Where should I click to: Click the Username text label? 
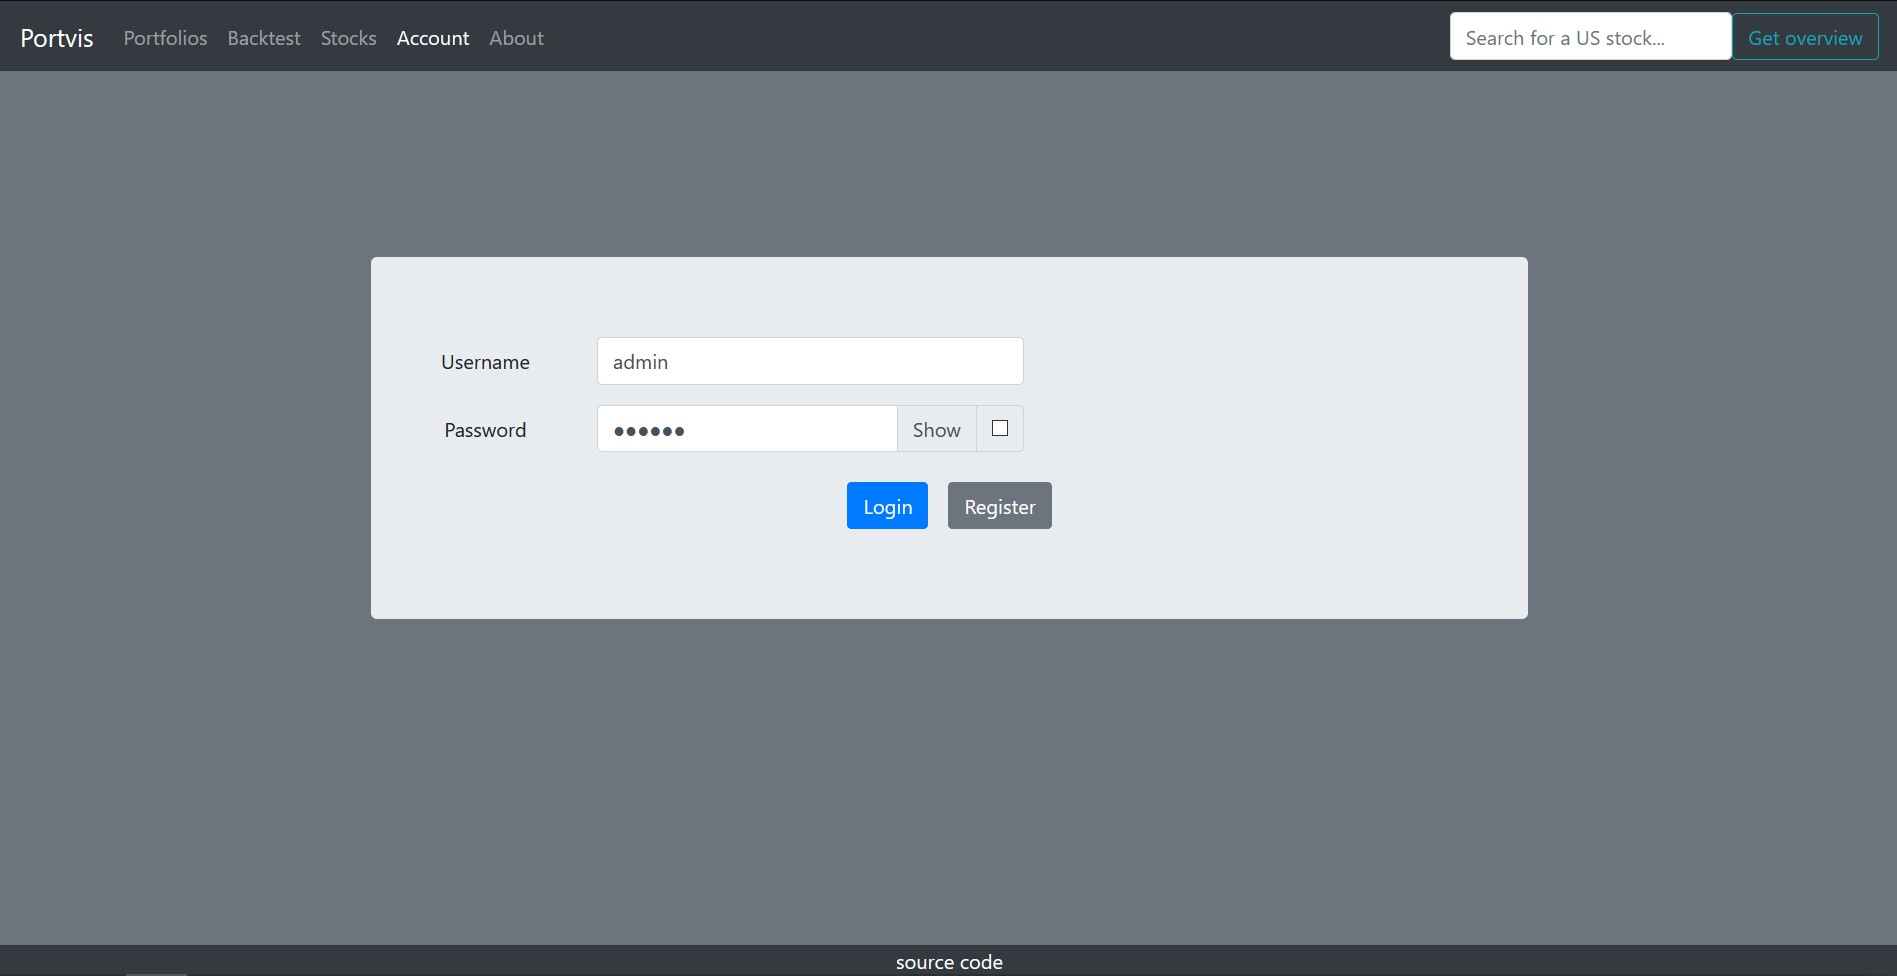pyautogui.click(x=485, y=362)
